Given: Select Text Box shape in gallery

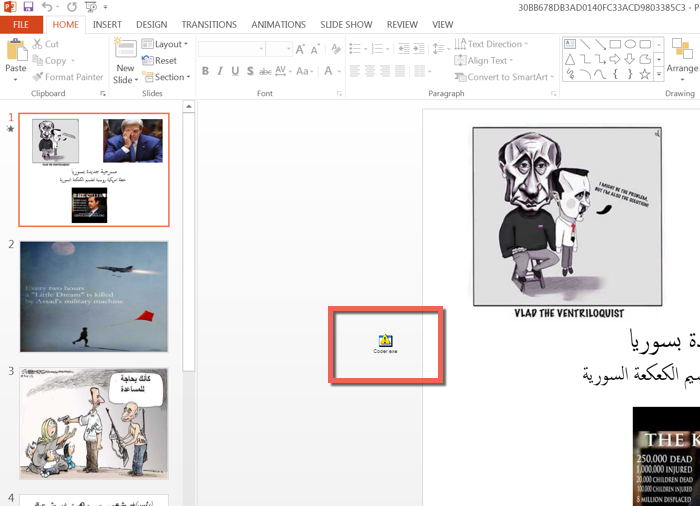Looking at the screenshot, I should [x=570, y=44].
